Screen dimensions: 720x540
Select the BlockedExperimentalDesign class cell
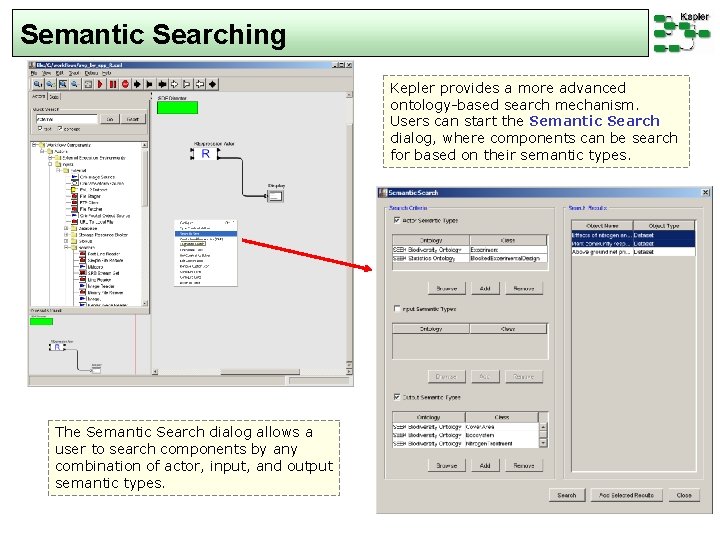tap(508, 259)
